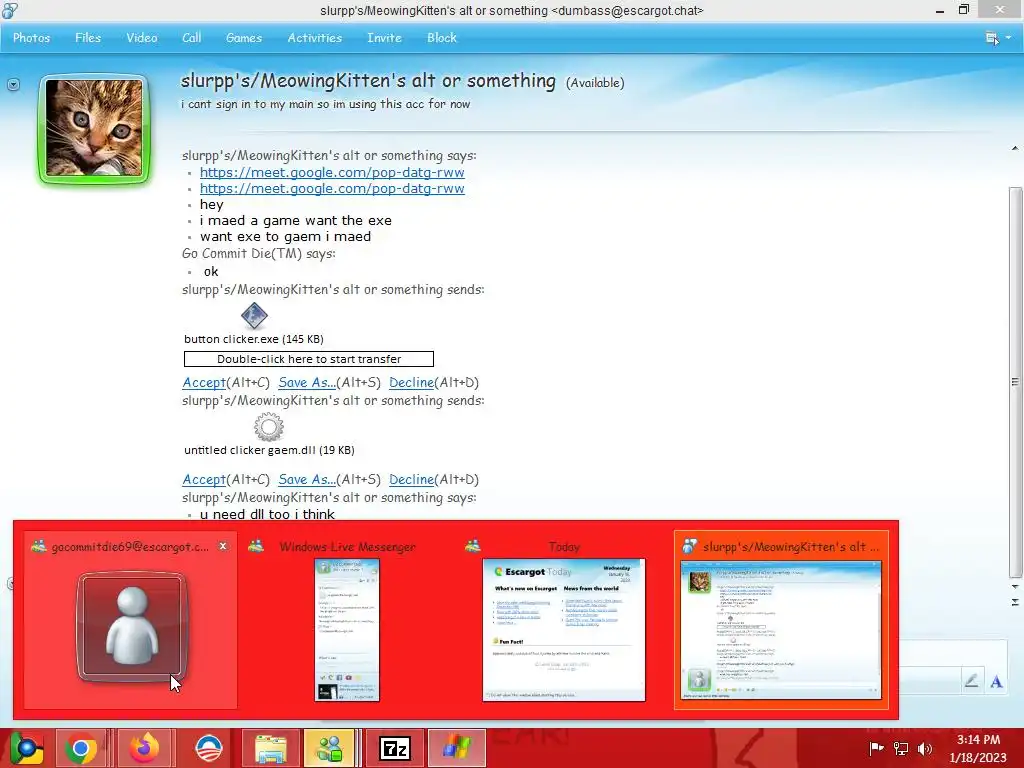Viewport: 1024px width, 768px height.
Task: Click the conversation scrollbar thumb
Action: pyautogui.click(x=1015, y=382)
